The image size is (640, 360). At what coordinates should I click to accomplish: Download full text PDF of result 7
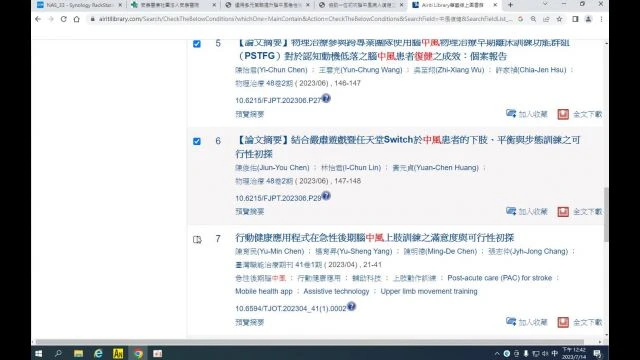click(580, 322)
